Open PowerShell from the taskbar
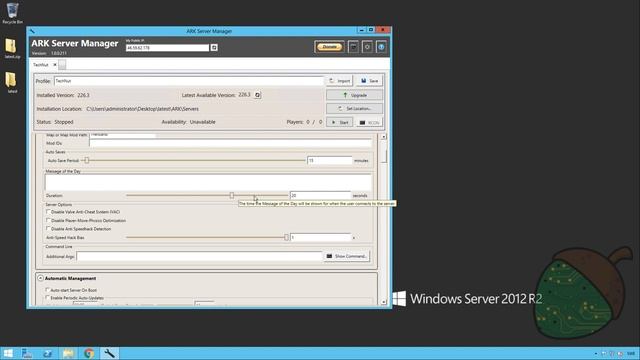 pyautogui.click(x=47, y=353)
